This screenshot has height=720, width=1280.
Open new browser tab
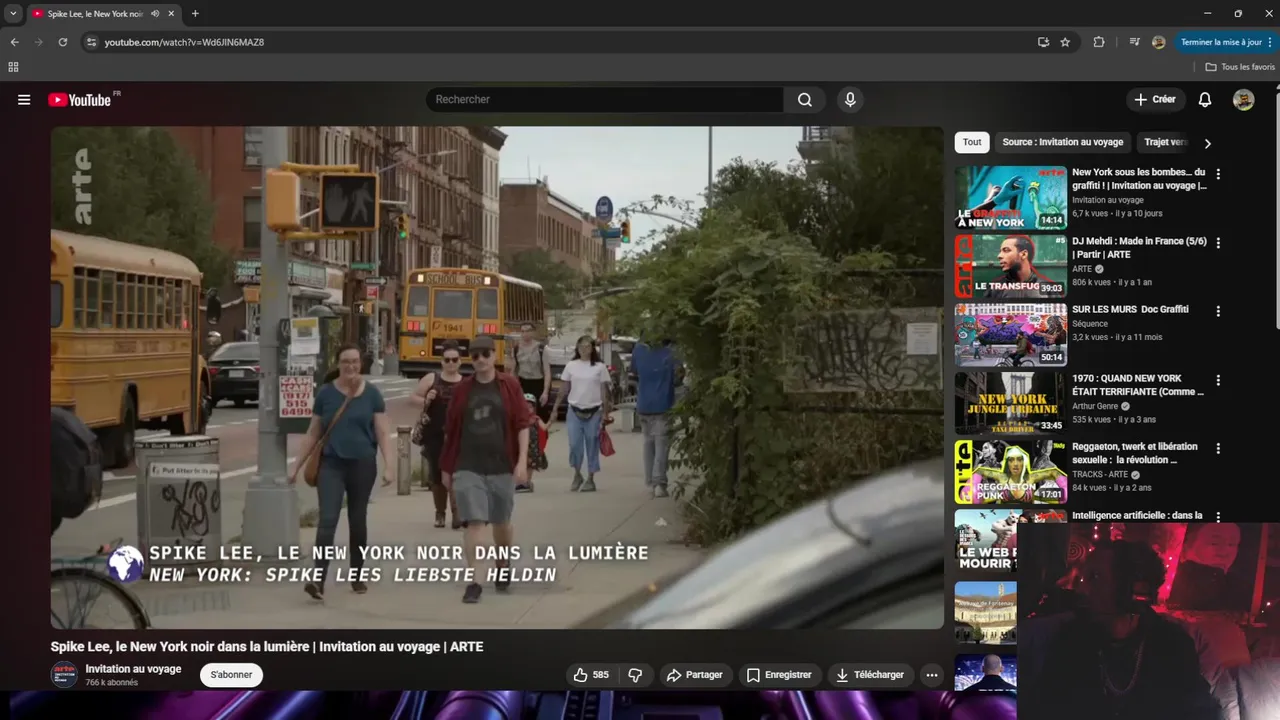[195, 14]
